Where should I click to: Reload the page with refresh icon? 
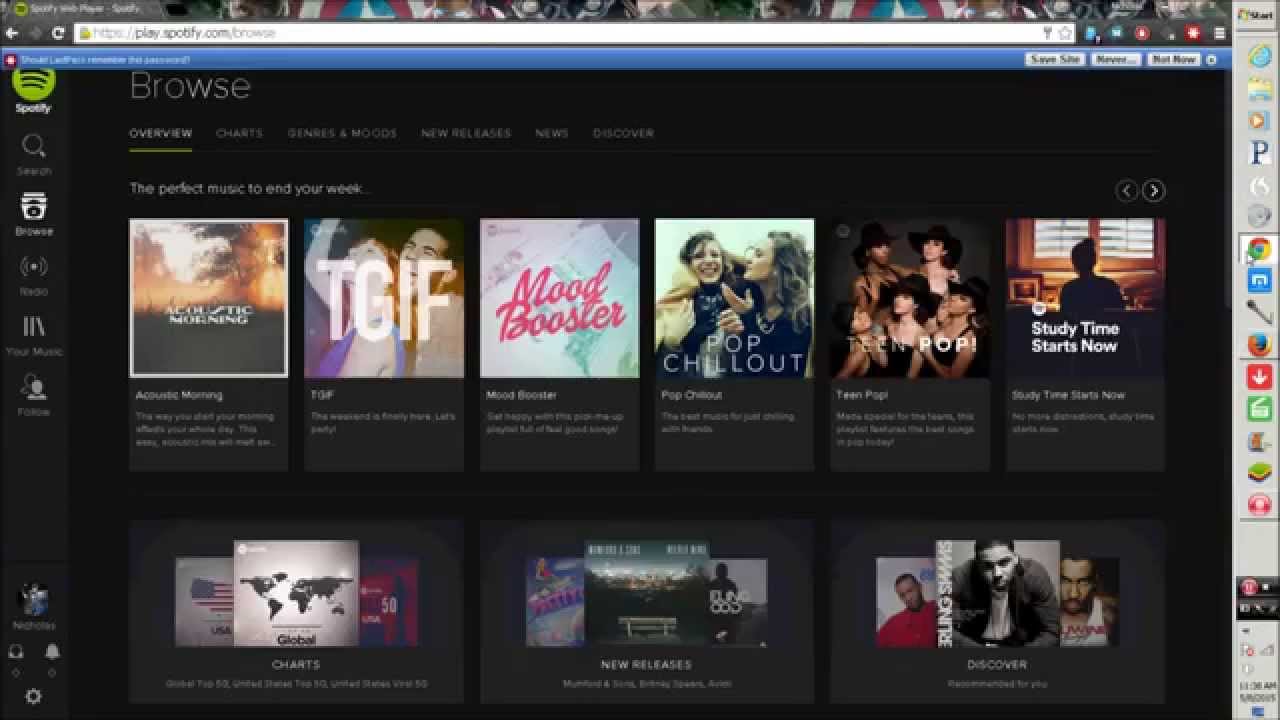coord(59,33)
